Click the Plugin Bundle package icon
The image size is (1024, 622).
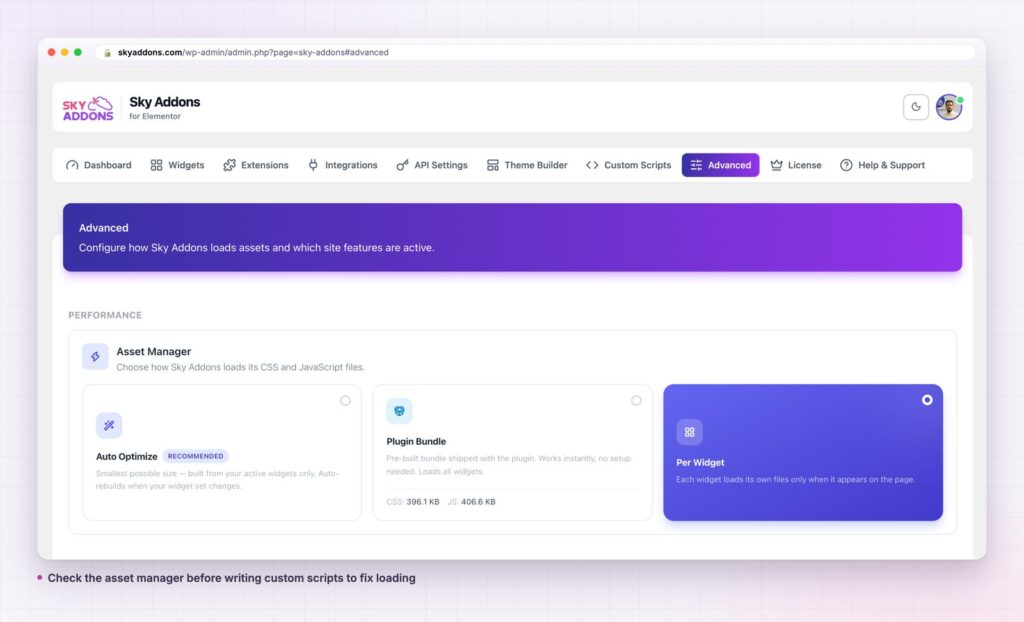[399, 411]
